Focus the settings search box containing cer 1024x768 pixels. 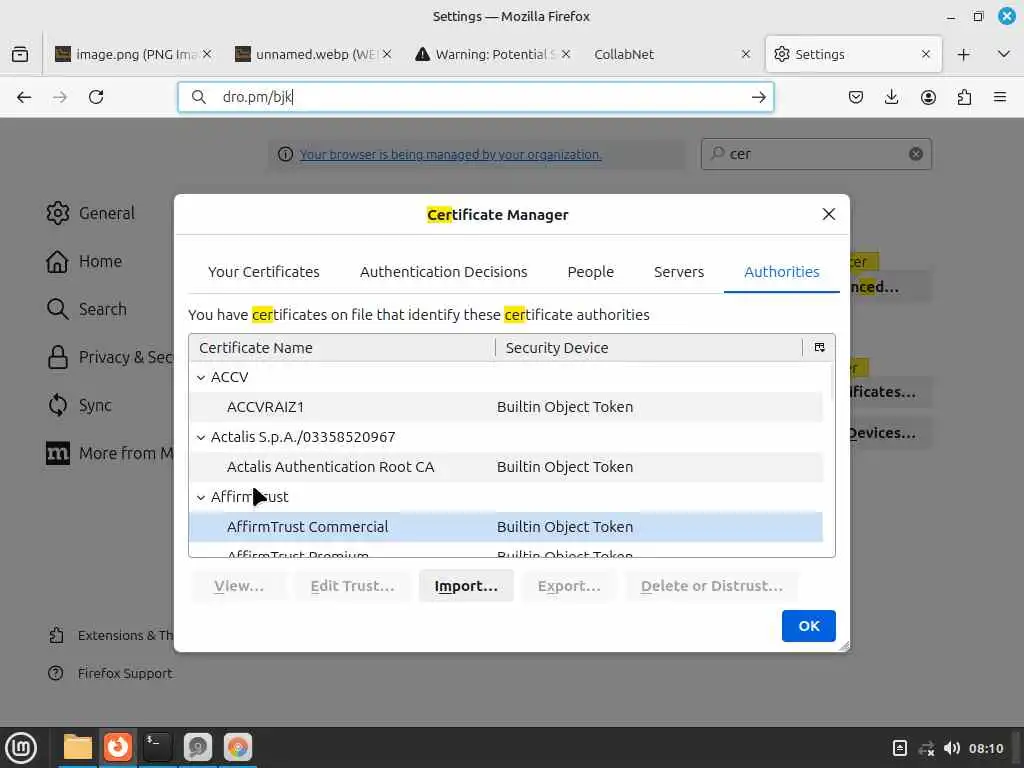pyautogui.click(x=816, y=154)
